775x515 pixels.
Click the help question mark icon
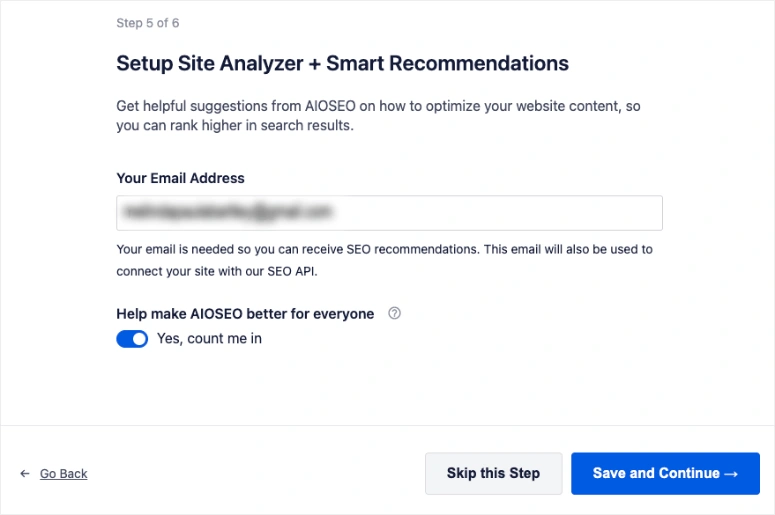395,313
